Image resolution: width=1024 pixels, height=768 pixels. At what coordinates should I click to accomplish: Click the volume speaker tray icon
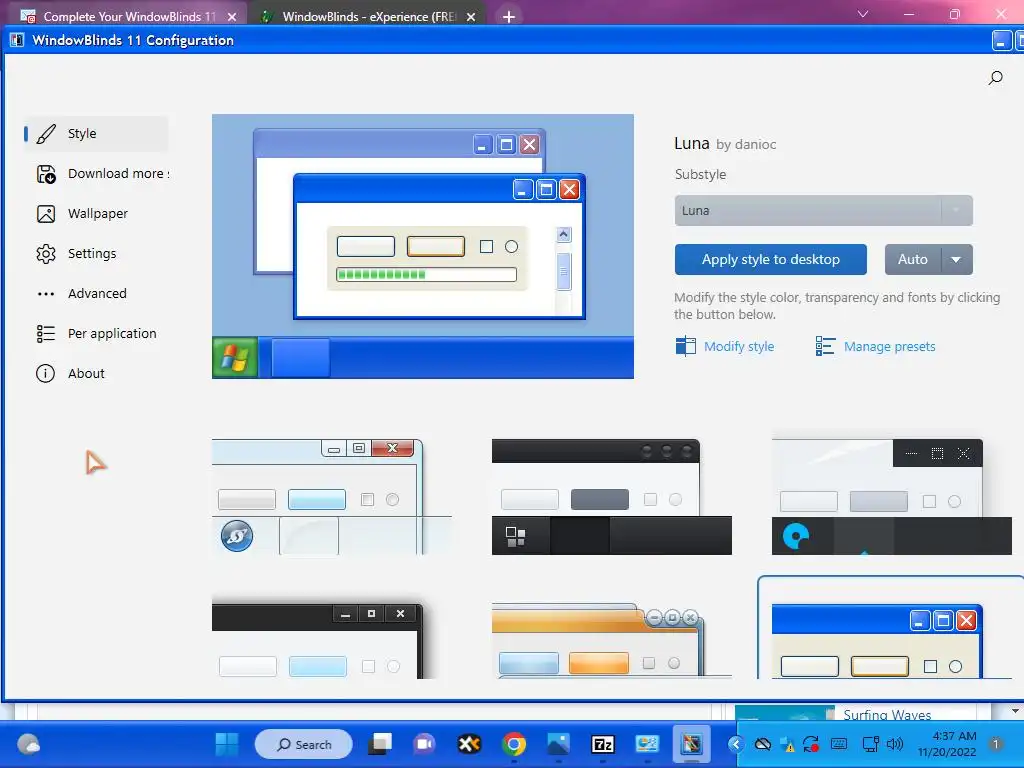(894, 744)
